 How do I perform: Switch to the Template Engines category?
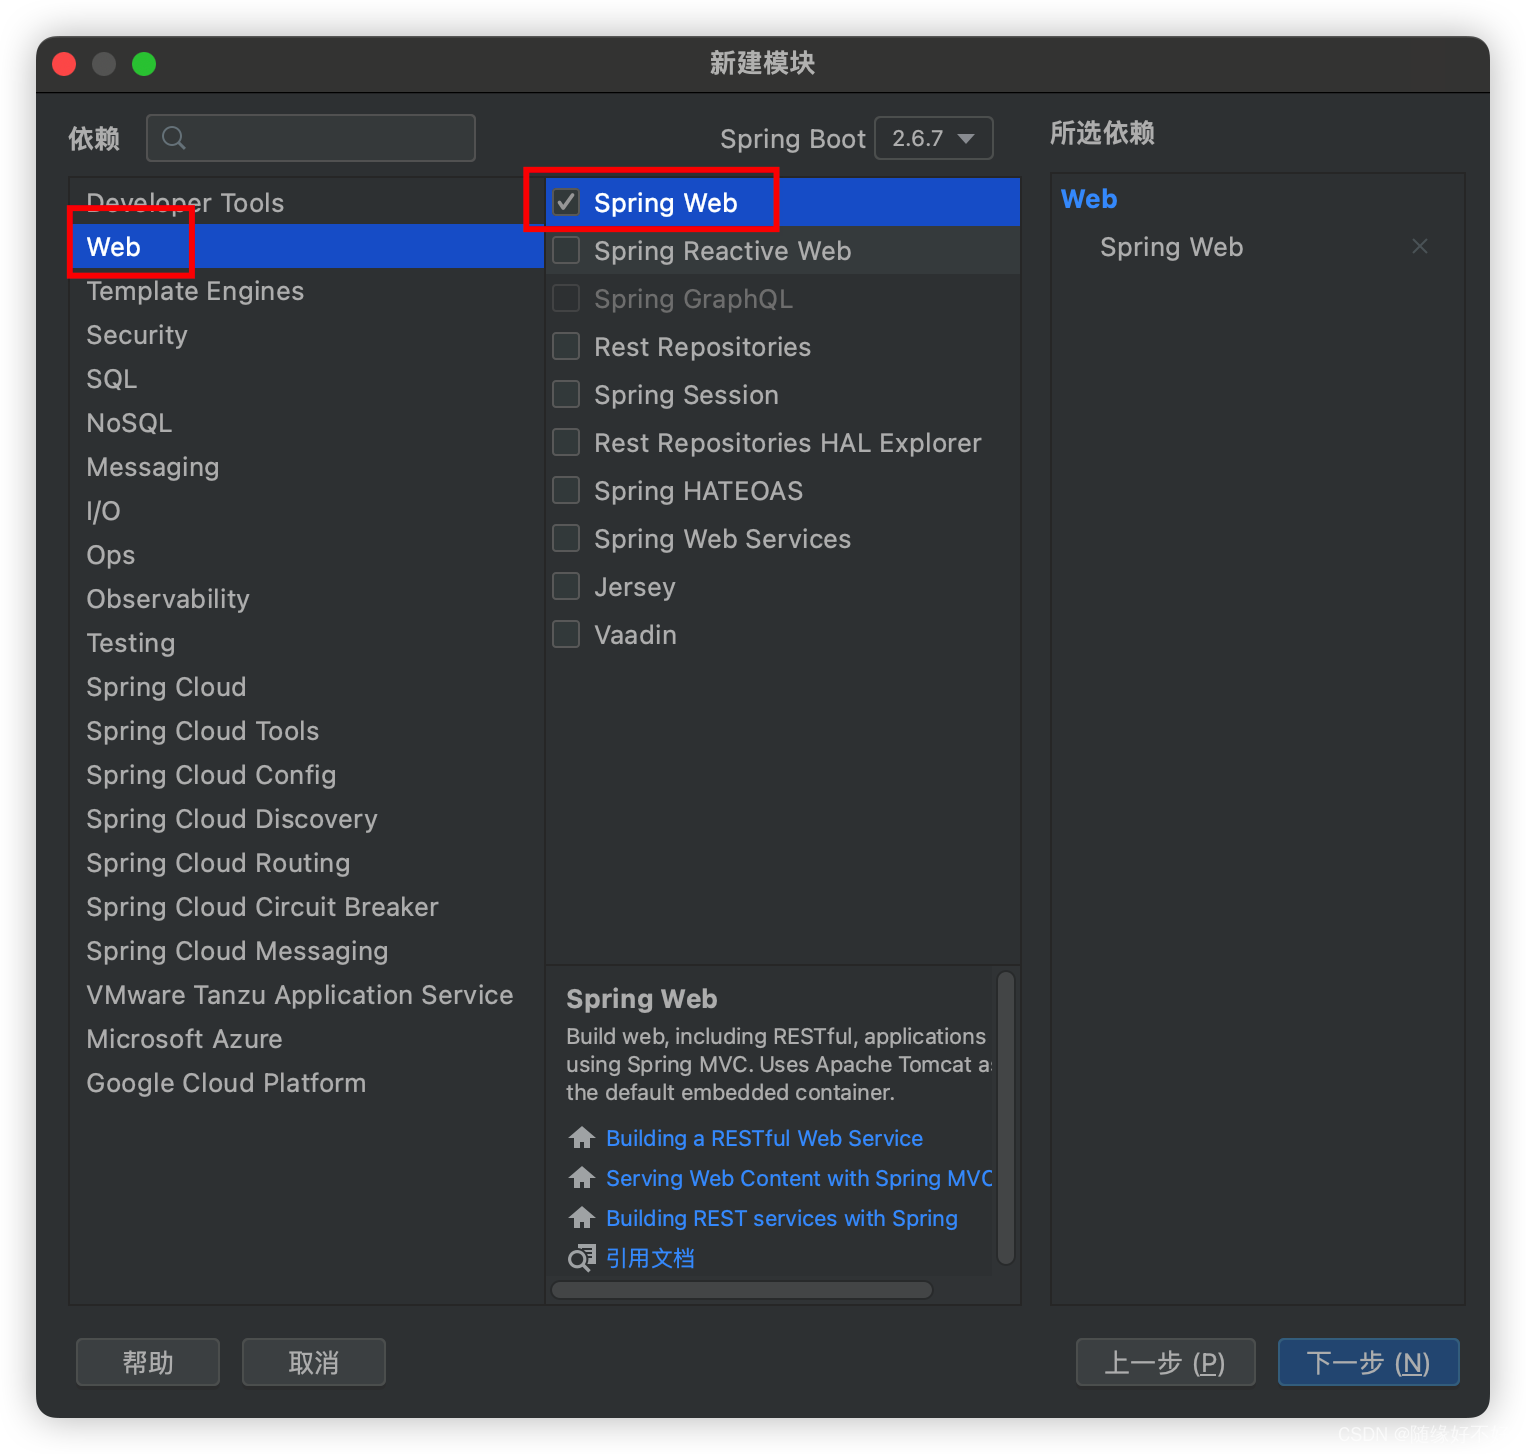point(195,291)
